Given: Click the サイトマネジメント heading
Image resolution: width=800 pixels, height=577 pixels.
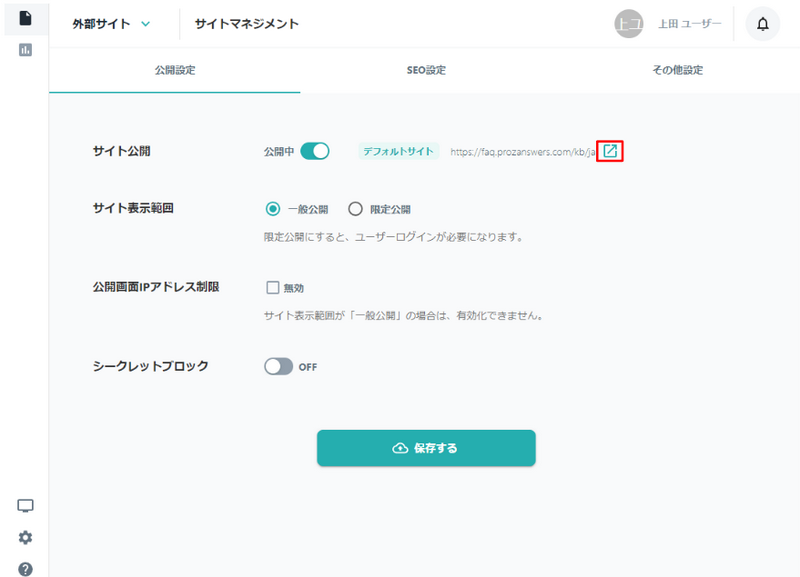Looking at the screenshot, I should (246, 24).
